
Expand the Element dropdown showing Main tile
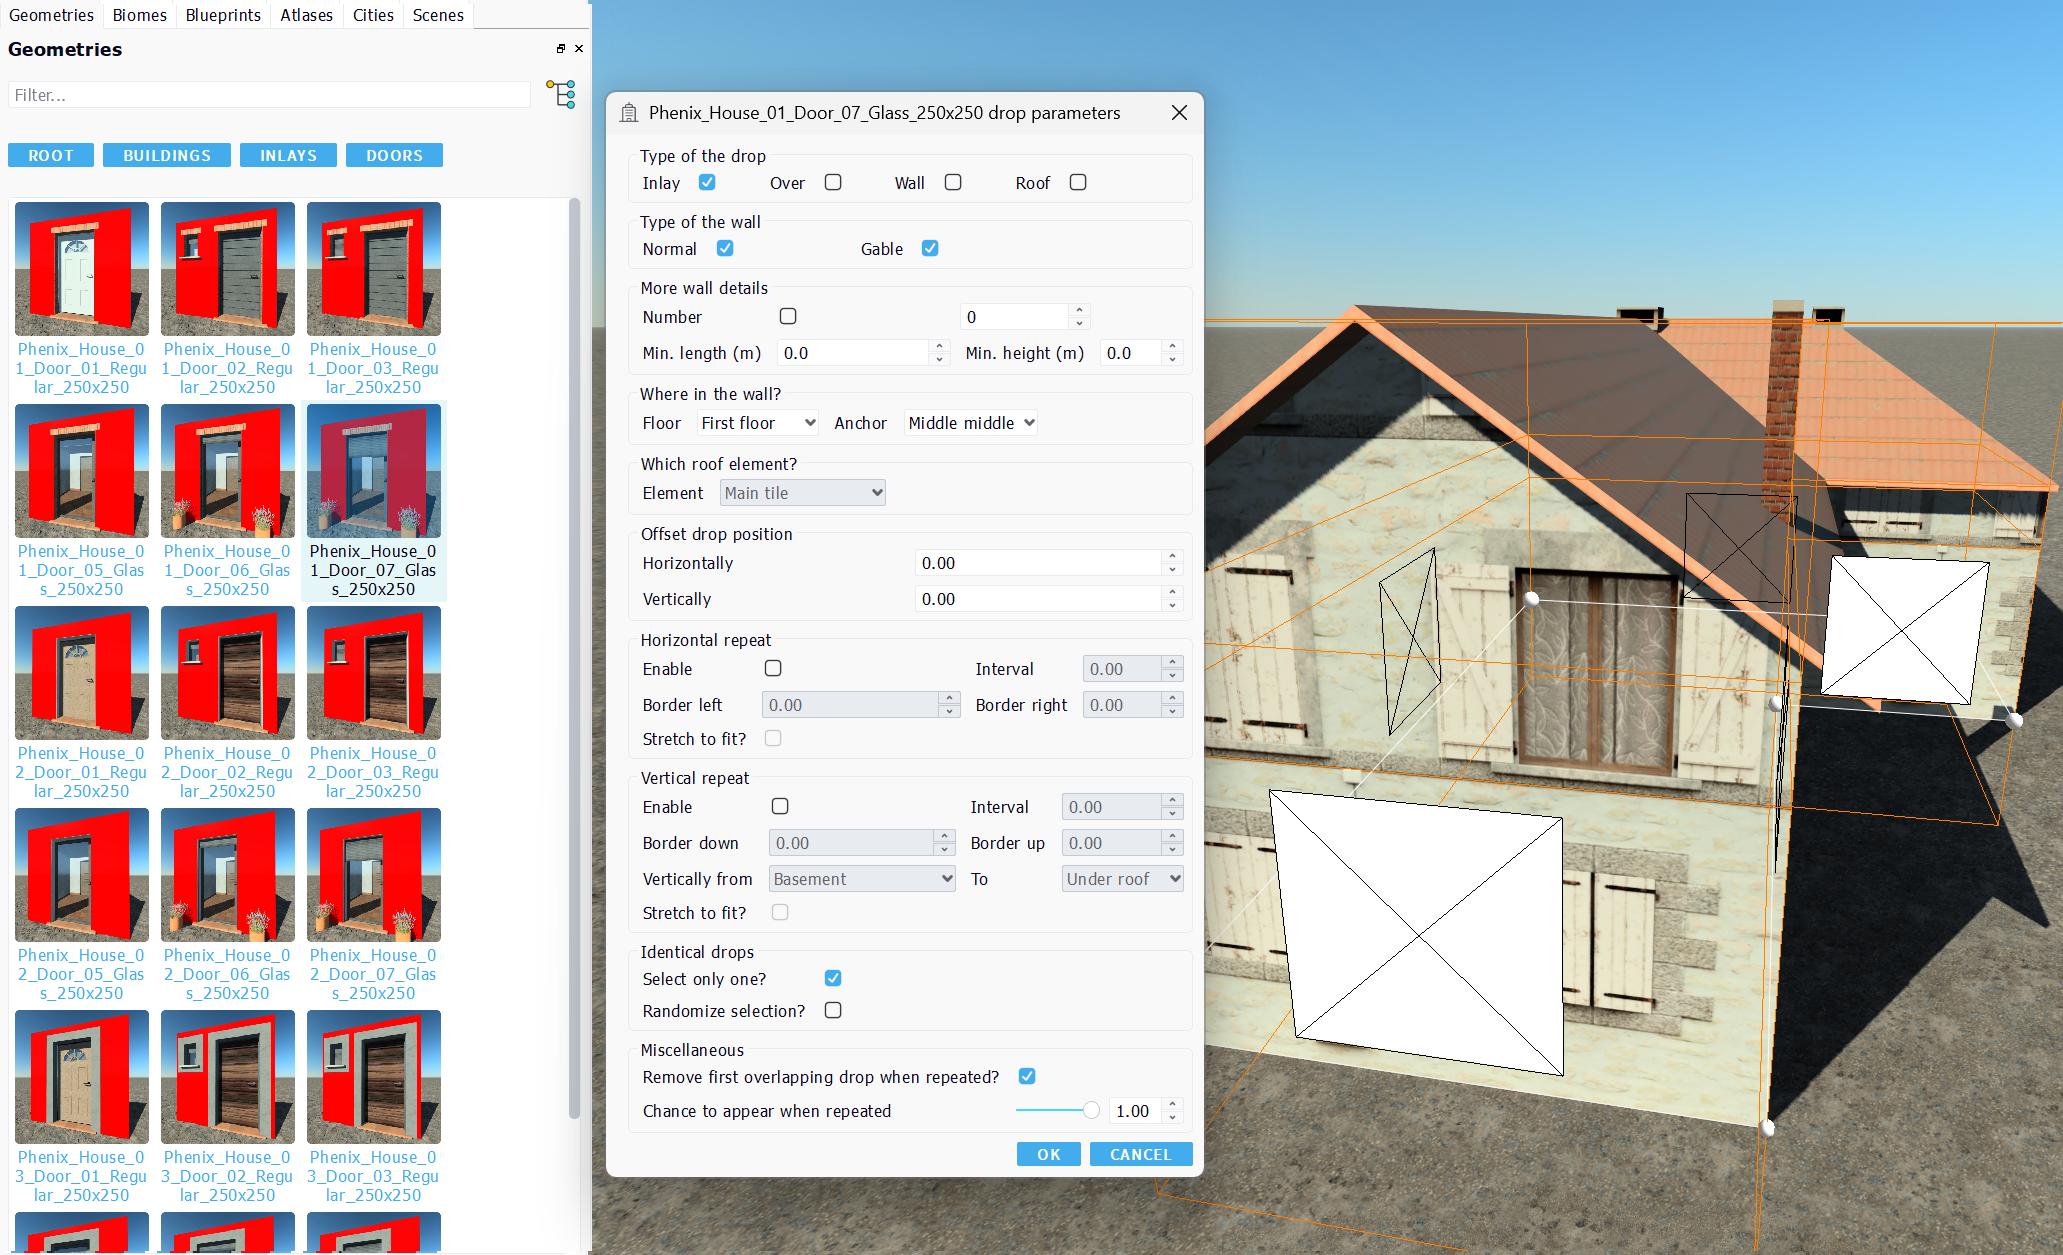pos(803,493)
